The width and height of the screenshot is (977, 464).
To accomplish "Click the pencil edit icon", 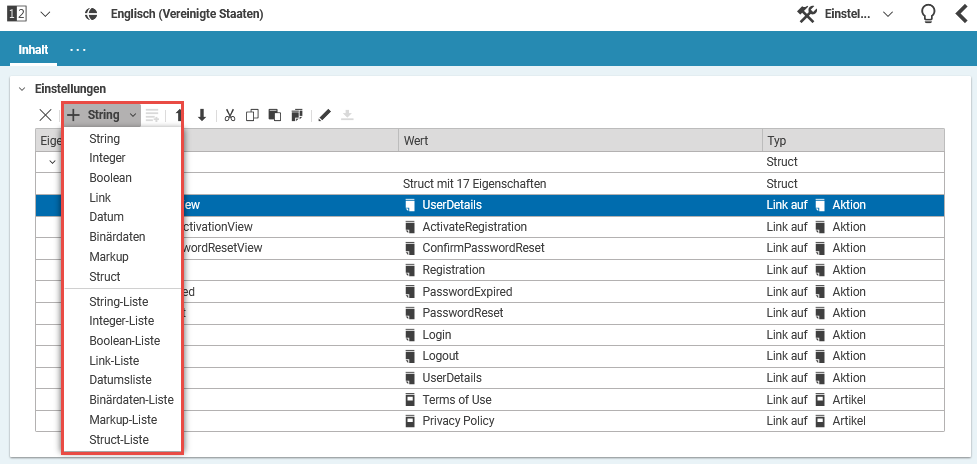I will tap(324, 115).
